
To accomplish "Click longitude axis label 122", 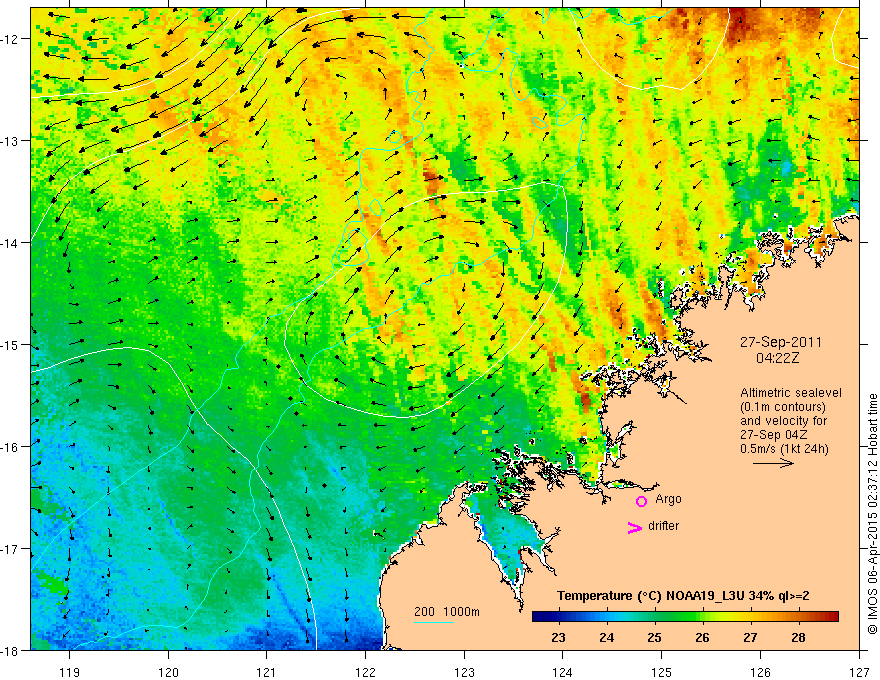I will pos(365,672).
